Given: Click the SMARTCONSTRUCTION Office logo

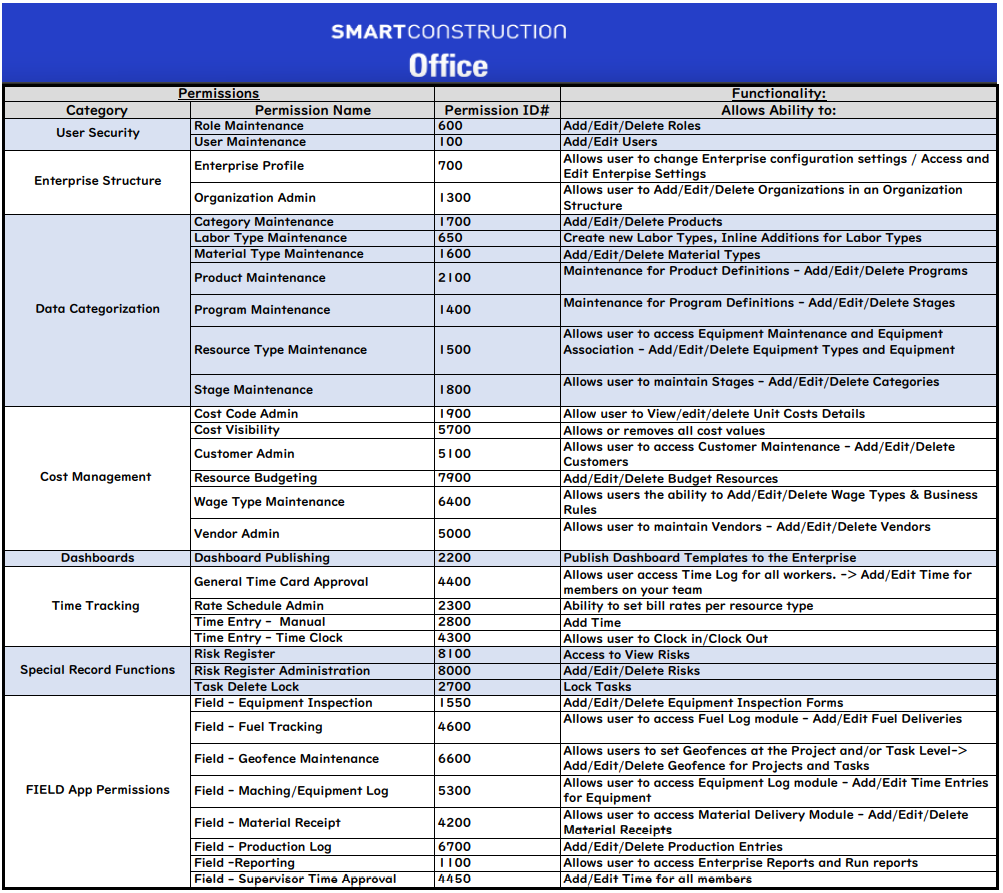Looking at the screenshot, I should click(x=448, y=49).
